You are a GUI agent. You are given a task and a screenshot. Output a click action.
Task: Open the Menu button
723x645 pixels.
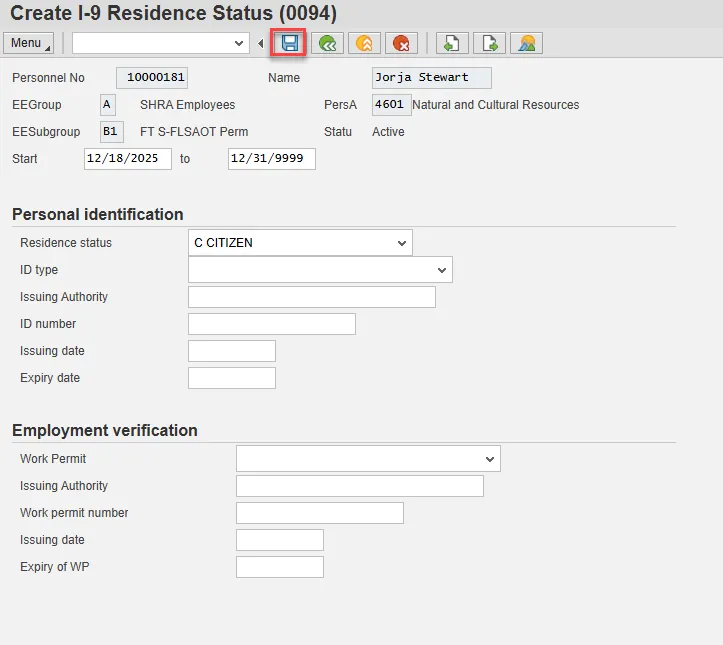(x=28, y=43)
